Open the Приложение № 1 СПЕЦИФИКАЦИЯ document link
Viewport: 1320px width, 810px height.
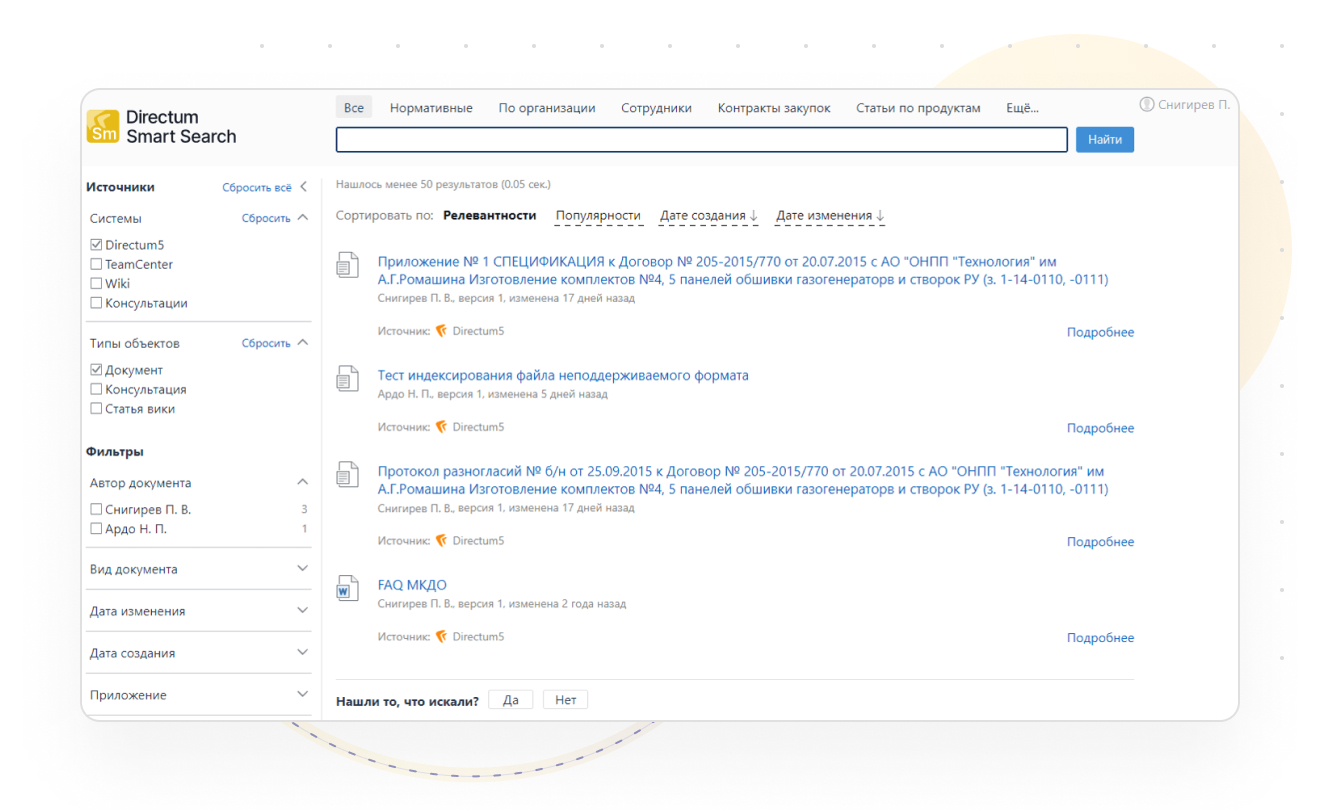tap(743, 270)
